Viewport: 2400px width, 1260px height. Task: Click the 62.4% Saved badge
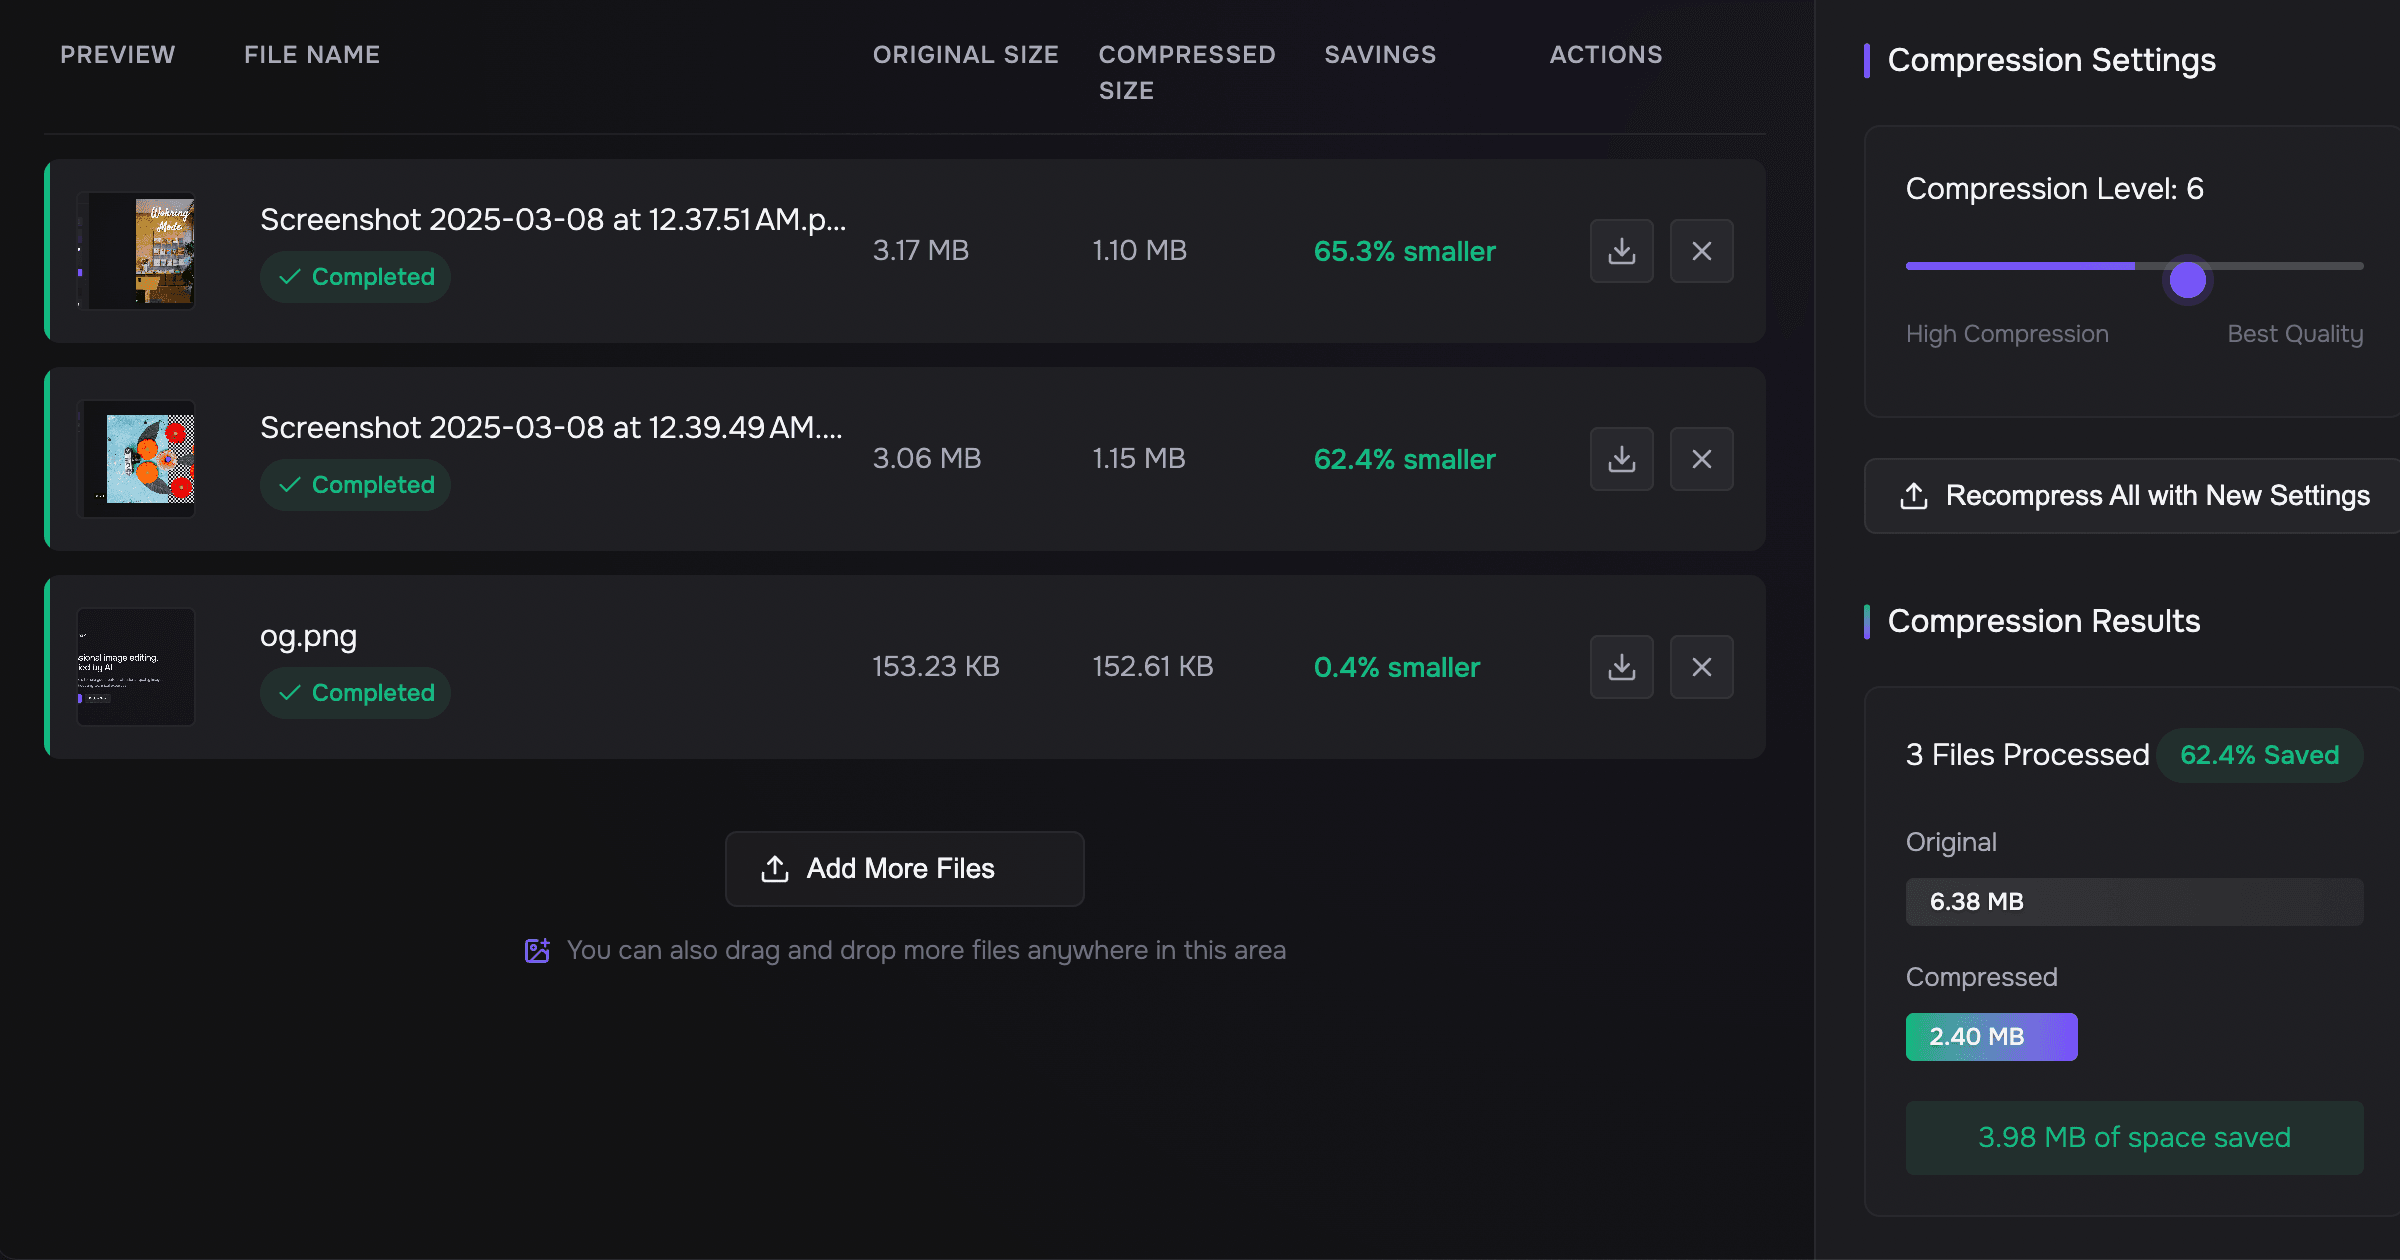pos(2259,755)
